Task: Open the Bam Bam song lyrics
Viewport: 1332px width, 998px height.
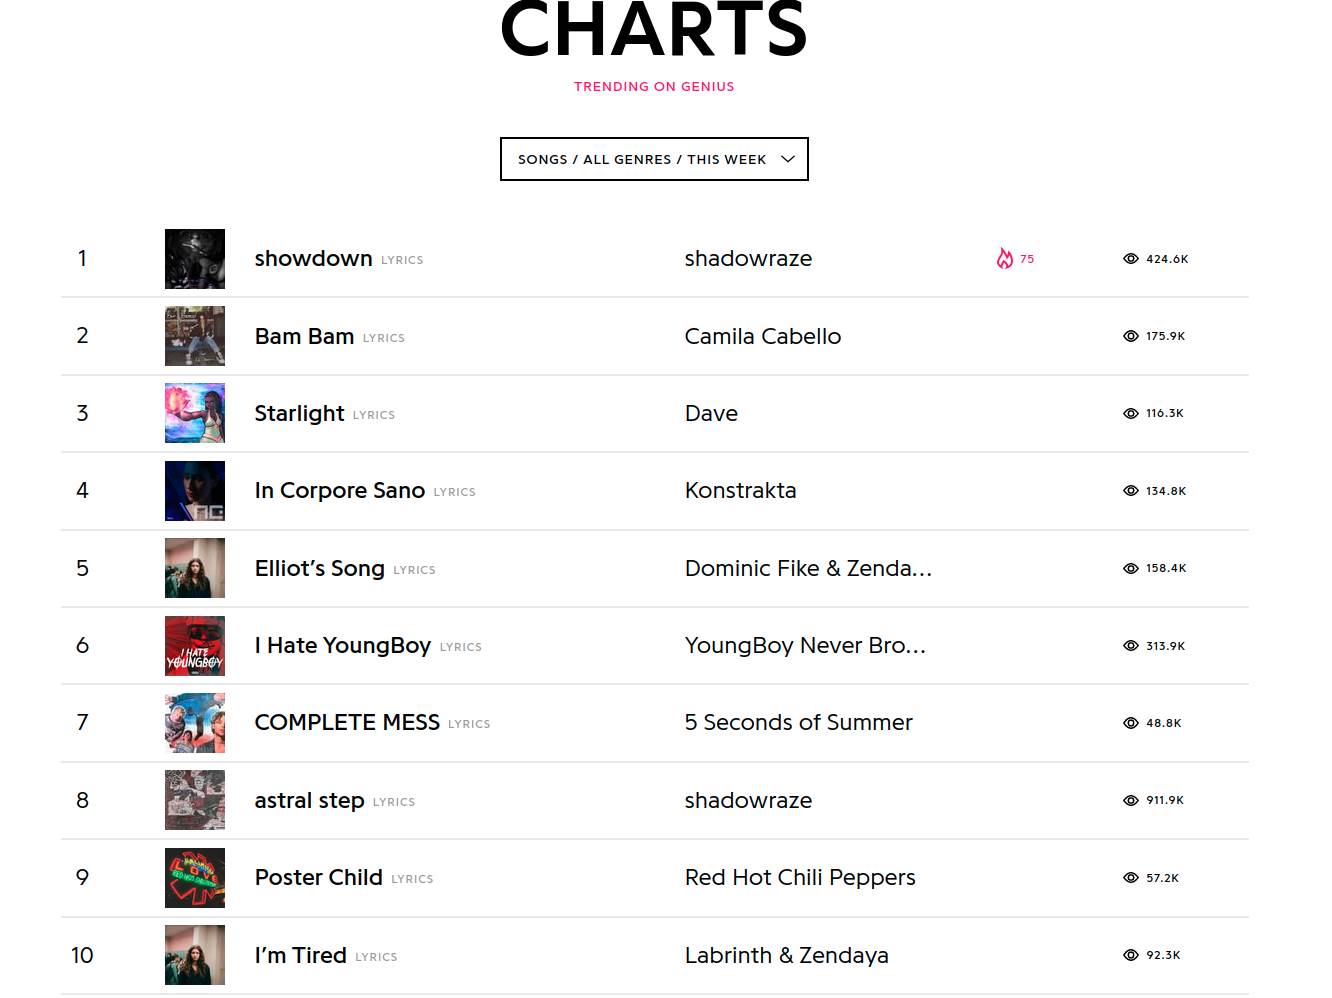Action: pos(304,336)
